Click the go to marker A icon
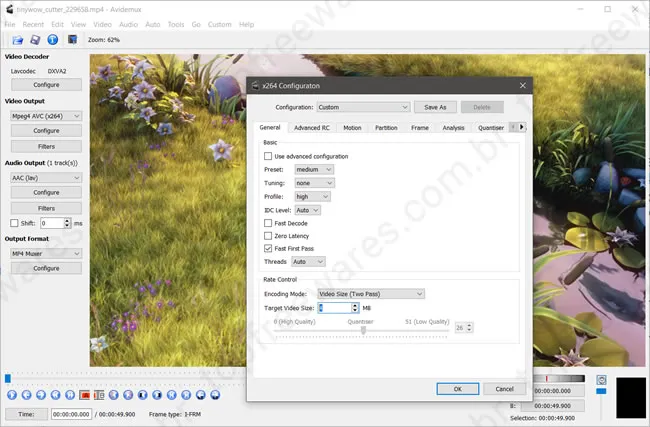The height and width of the screenshot is (427, 650). [x=143, y=395]
